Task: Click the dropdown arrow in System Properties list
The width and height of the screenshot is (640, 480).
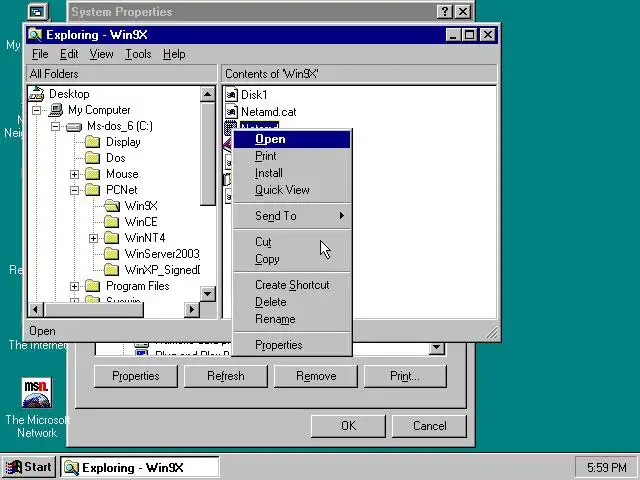Action: pos(436,348)
